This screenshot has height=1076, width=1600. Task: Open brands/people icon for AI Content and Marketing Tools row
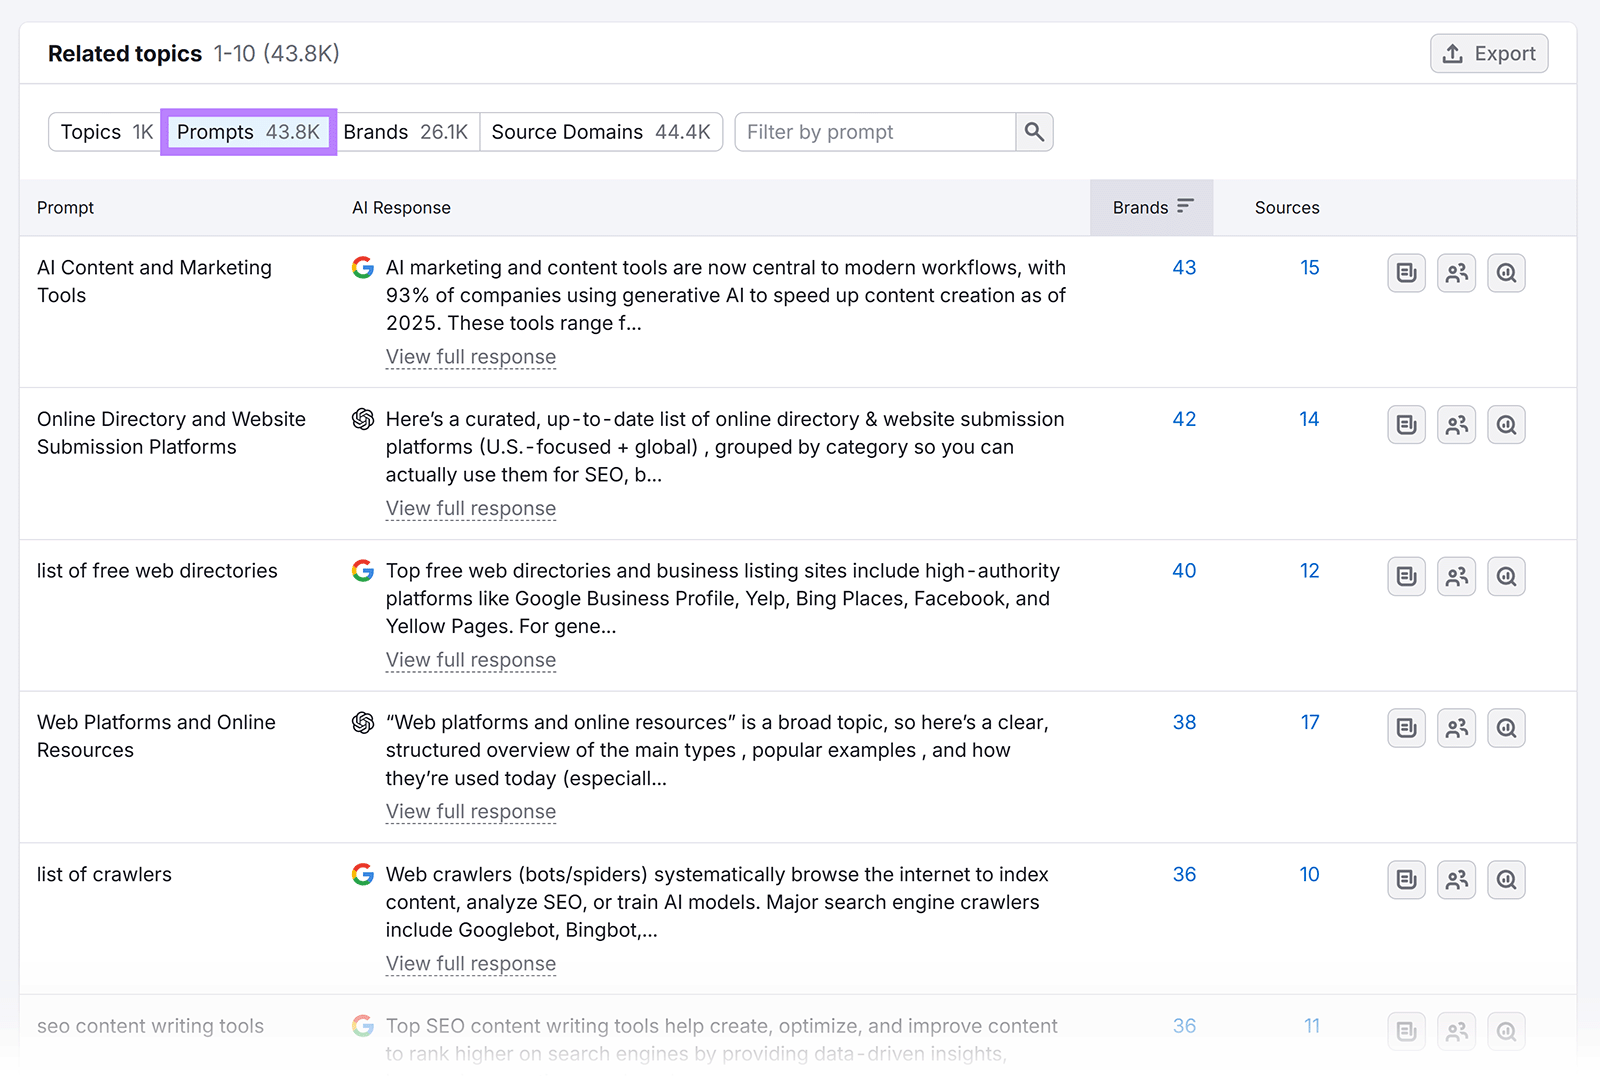click(1456, 273)
